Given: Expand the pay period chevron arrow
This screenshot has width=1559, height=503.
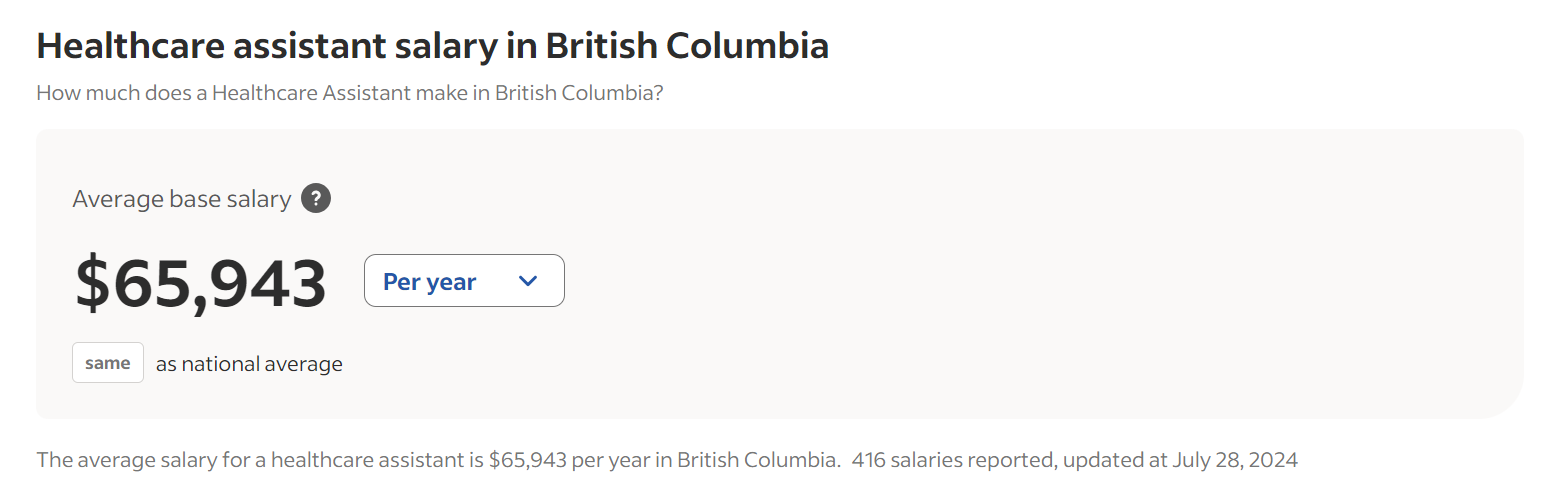Looking at the screenshot, I should click(529, 281).
